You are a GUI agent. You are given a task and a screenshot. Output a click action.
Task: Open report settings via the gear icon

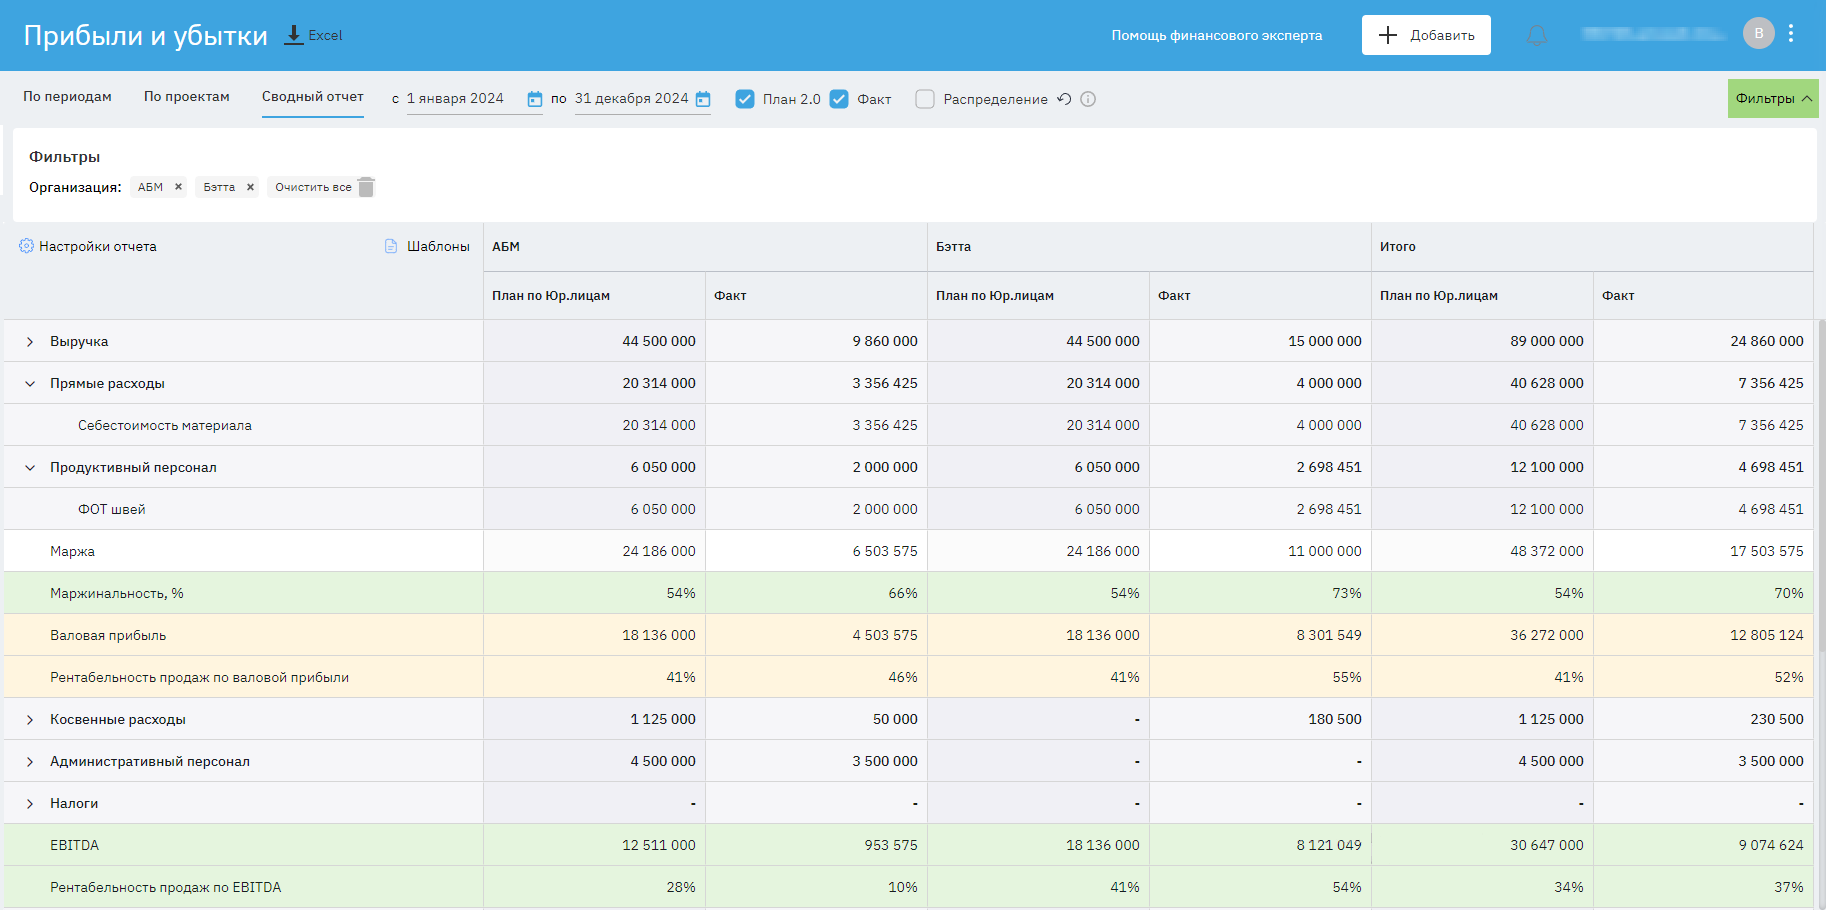coord(27,246)
